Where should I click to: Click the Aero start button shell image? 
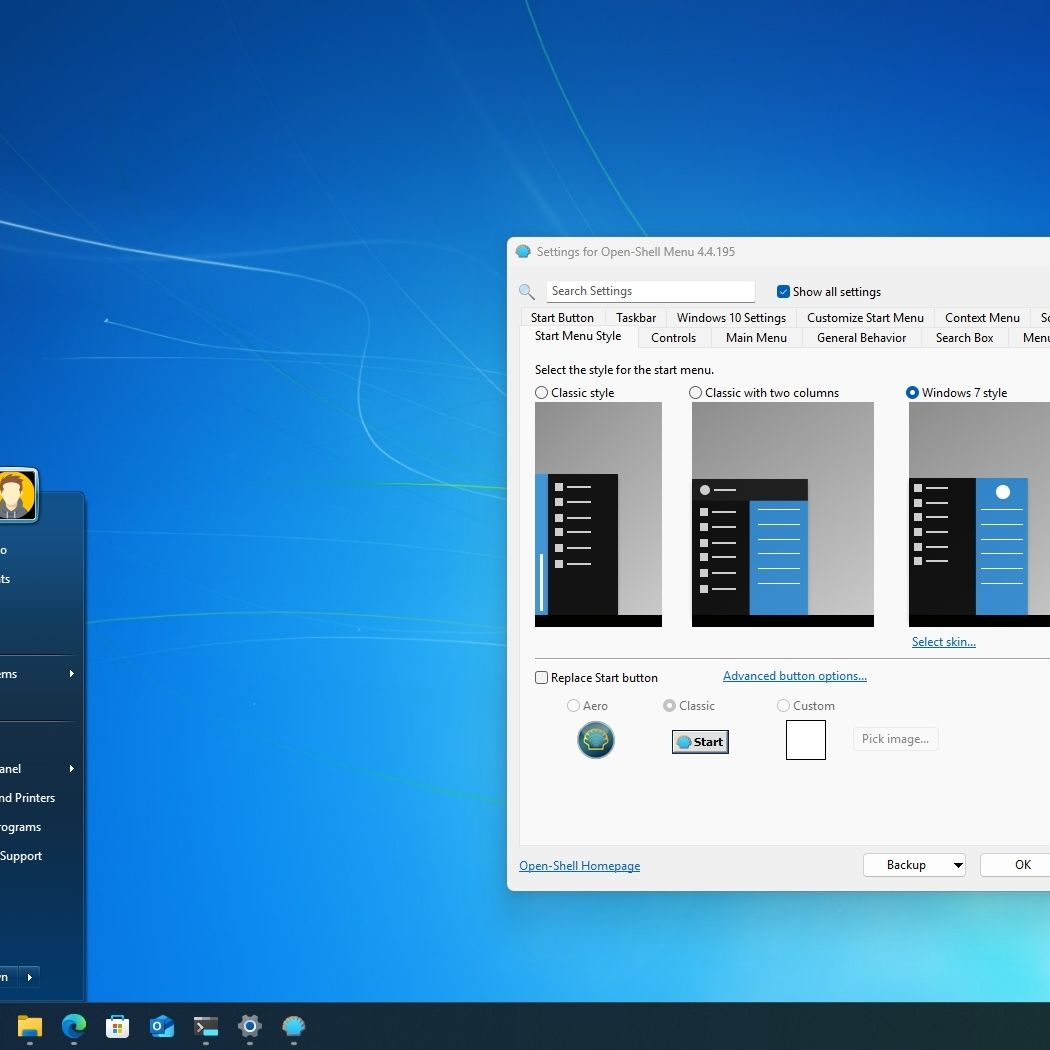click(596, 740)
